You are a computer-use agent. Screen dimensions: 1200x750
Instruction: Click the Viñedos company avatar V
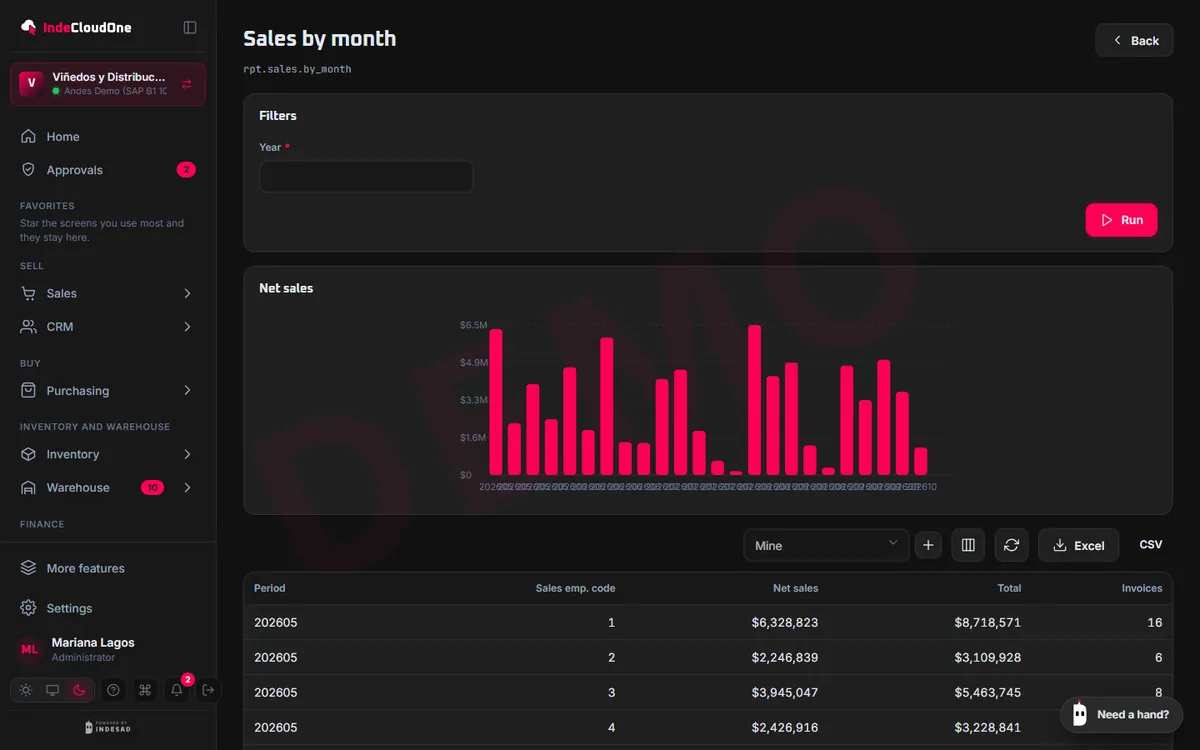pyautogui.click(x=32, y=83)
